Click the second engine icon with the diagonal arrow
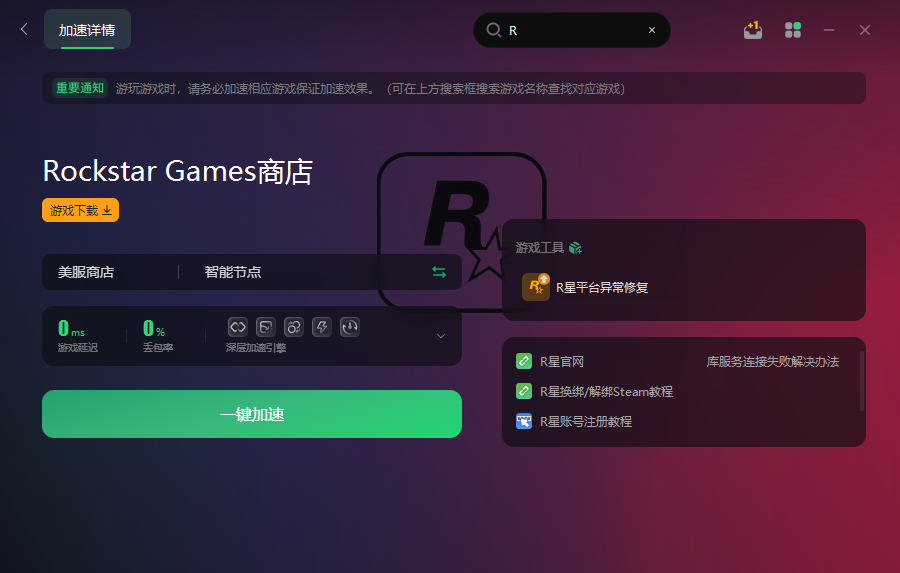The image size is (900, 573). coord(266,327)
